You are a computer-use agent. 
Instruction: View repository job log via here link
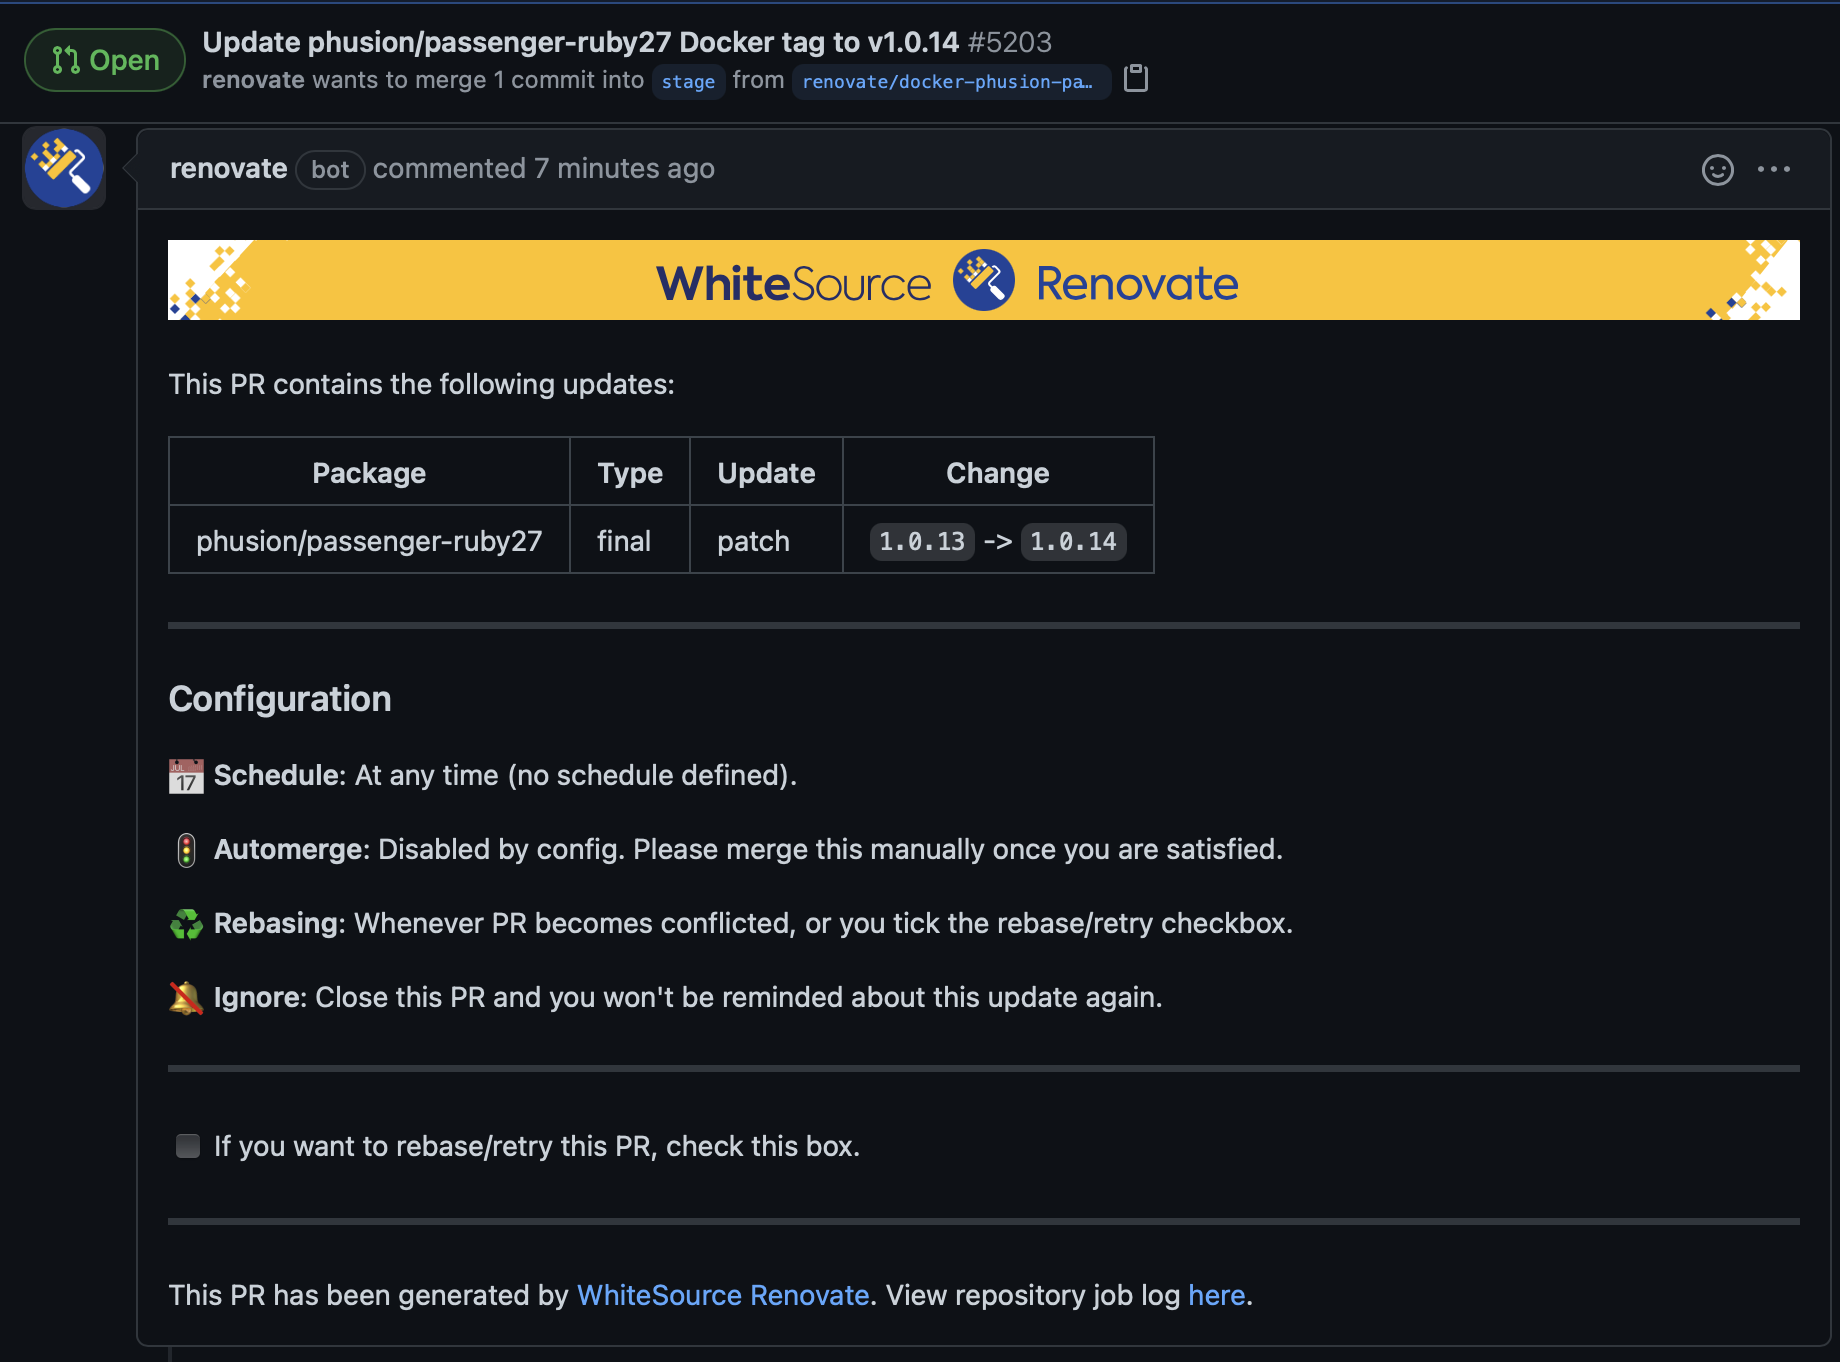[x=1216, y=1295]
